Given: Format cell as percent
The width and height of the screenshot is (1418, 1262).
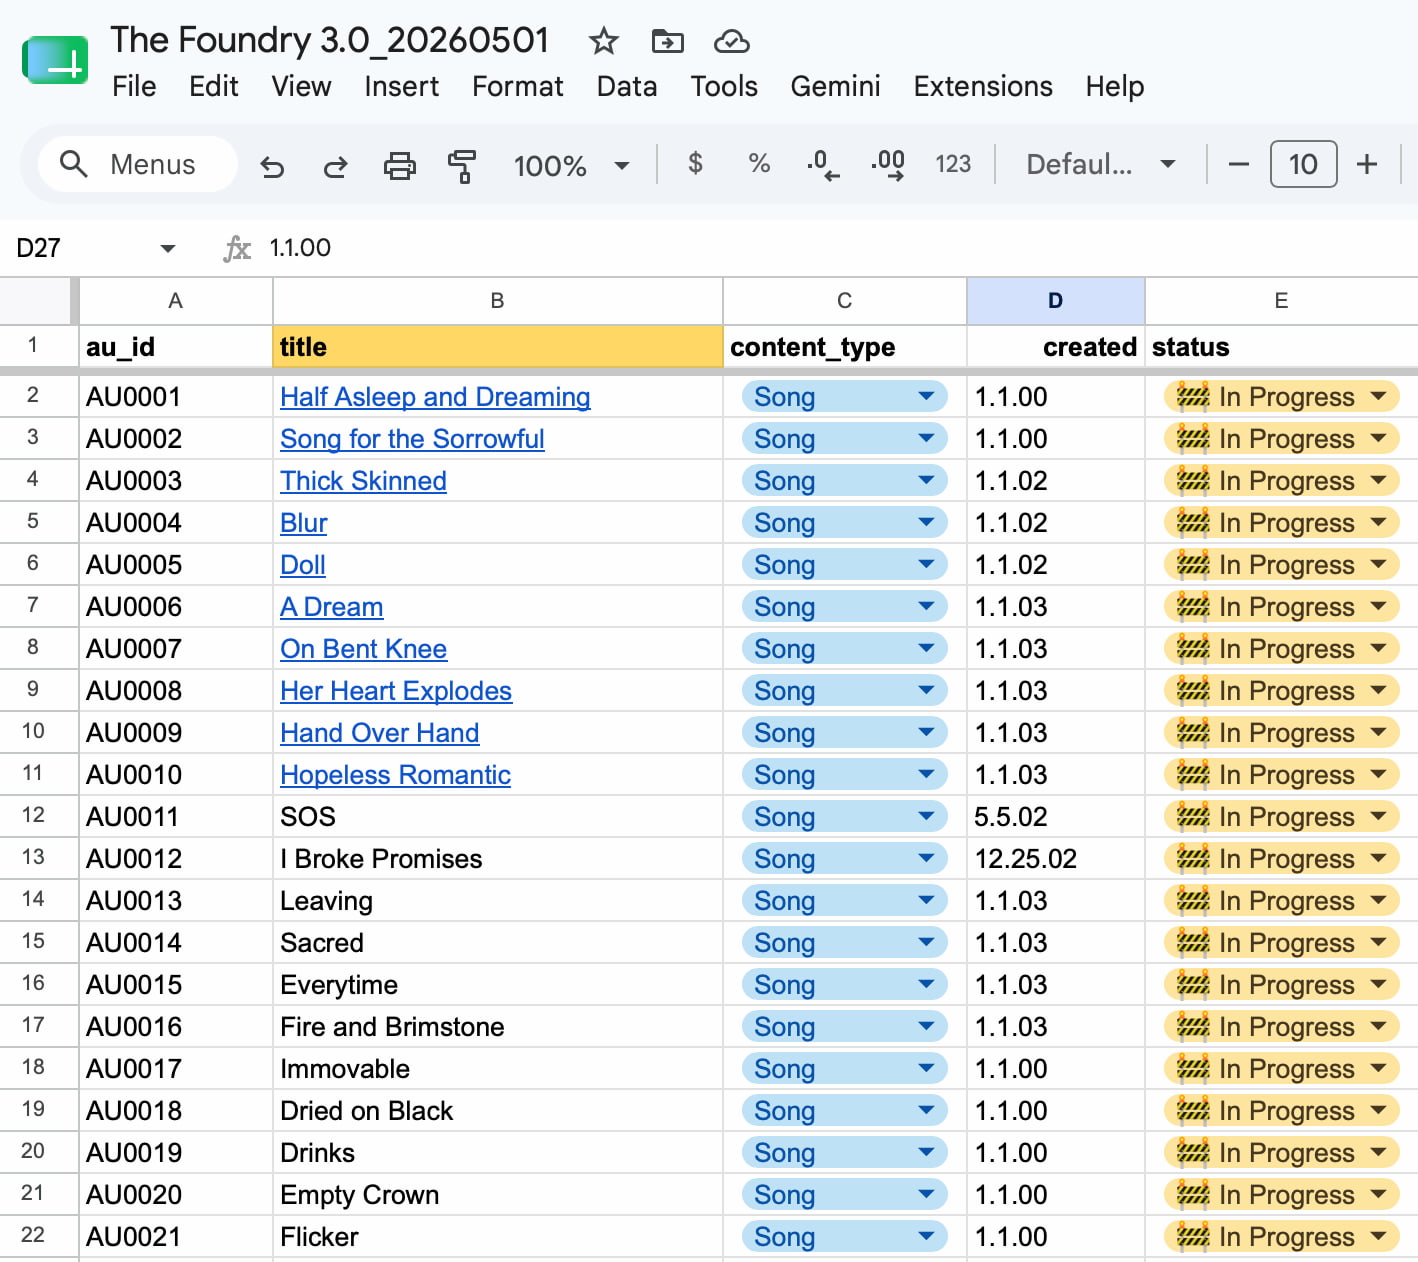Looking at the screenshot, I should coord(759,163).
